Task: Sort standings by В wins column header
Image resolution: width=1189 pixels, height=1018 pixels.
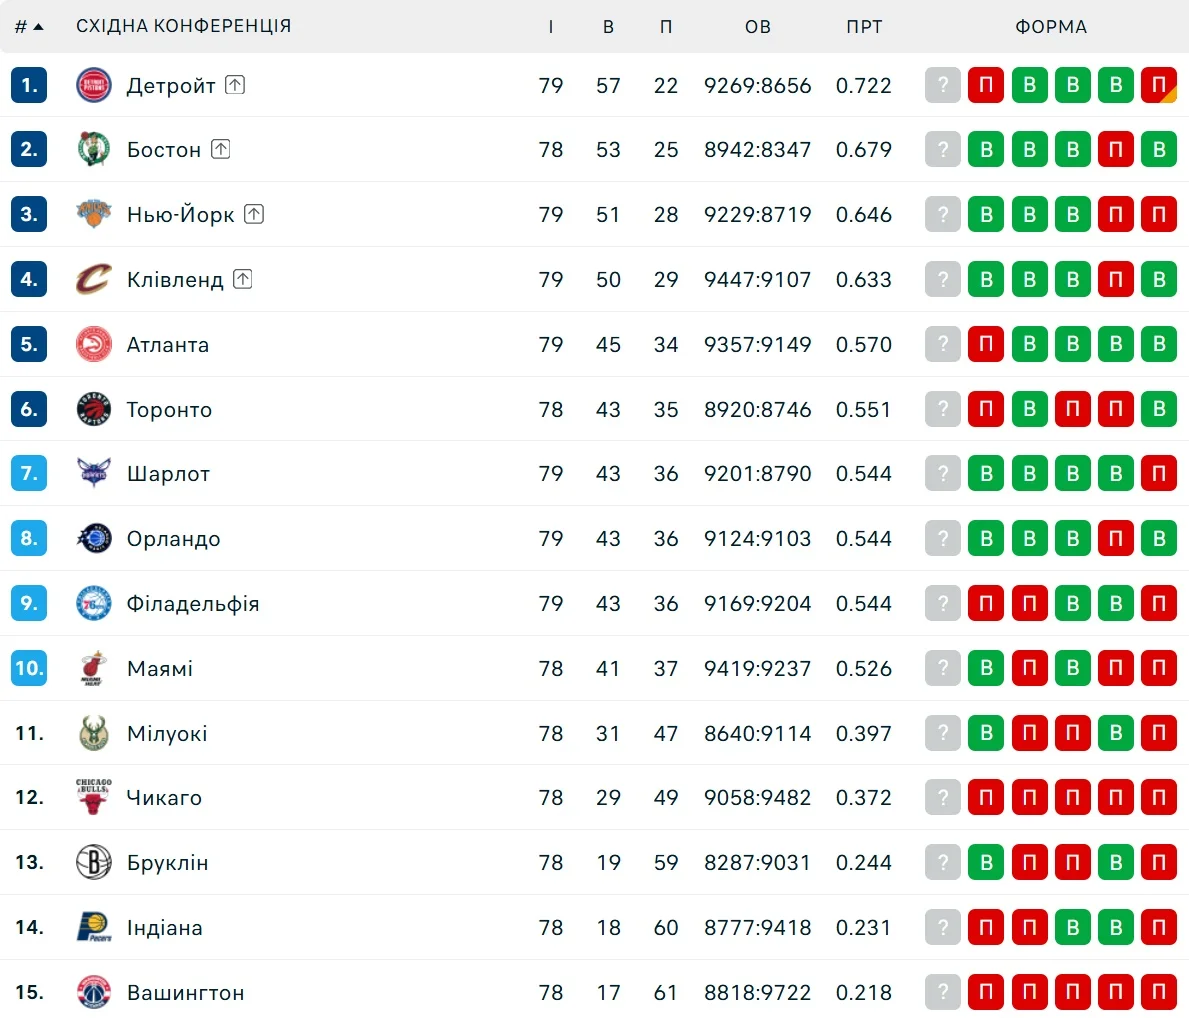Action: click(x=608, y=26)
